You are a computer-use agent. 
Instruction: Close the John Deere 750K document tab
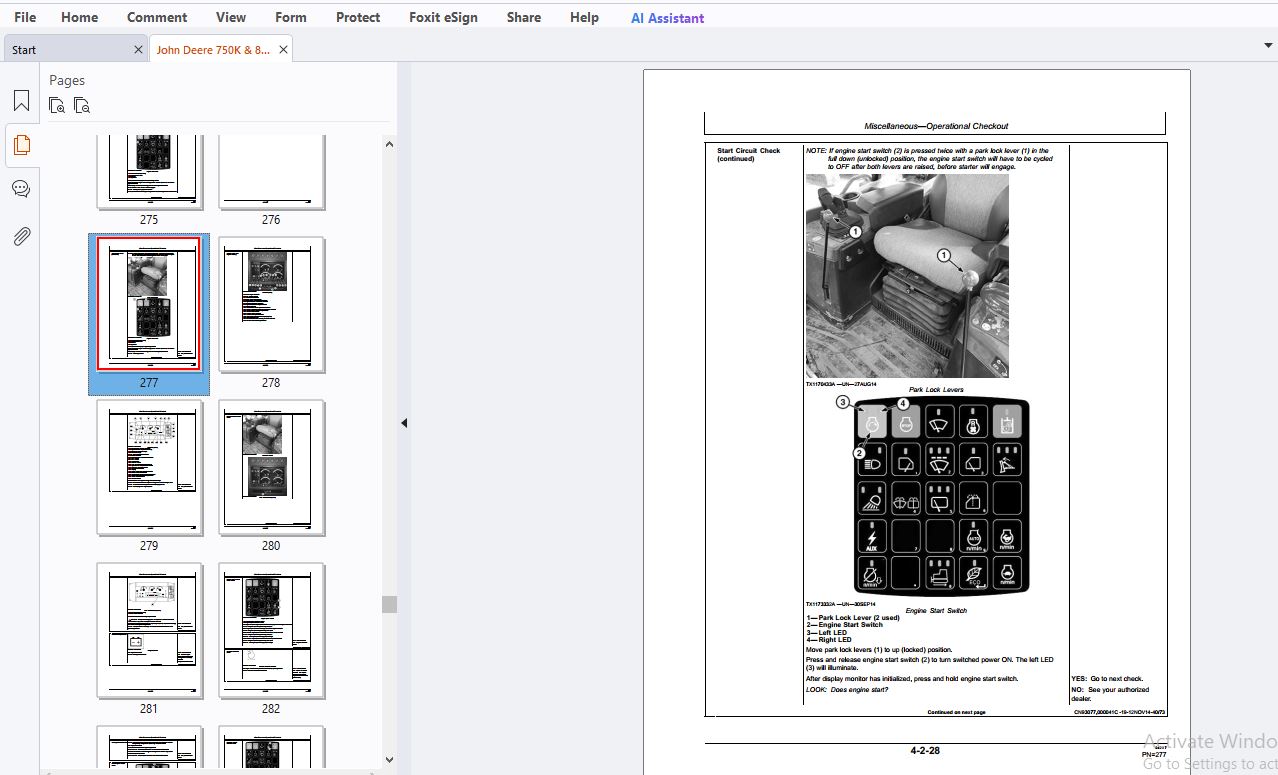click(283, 49)
